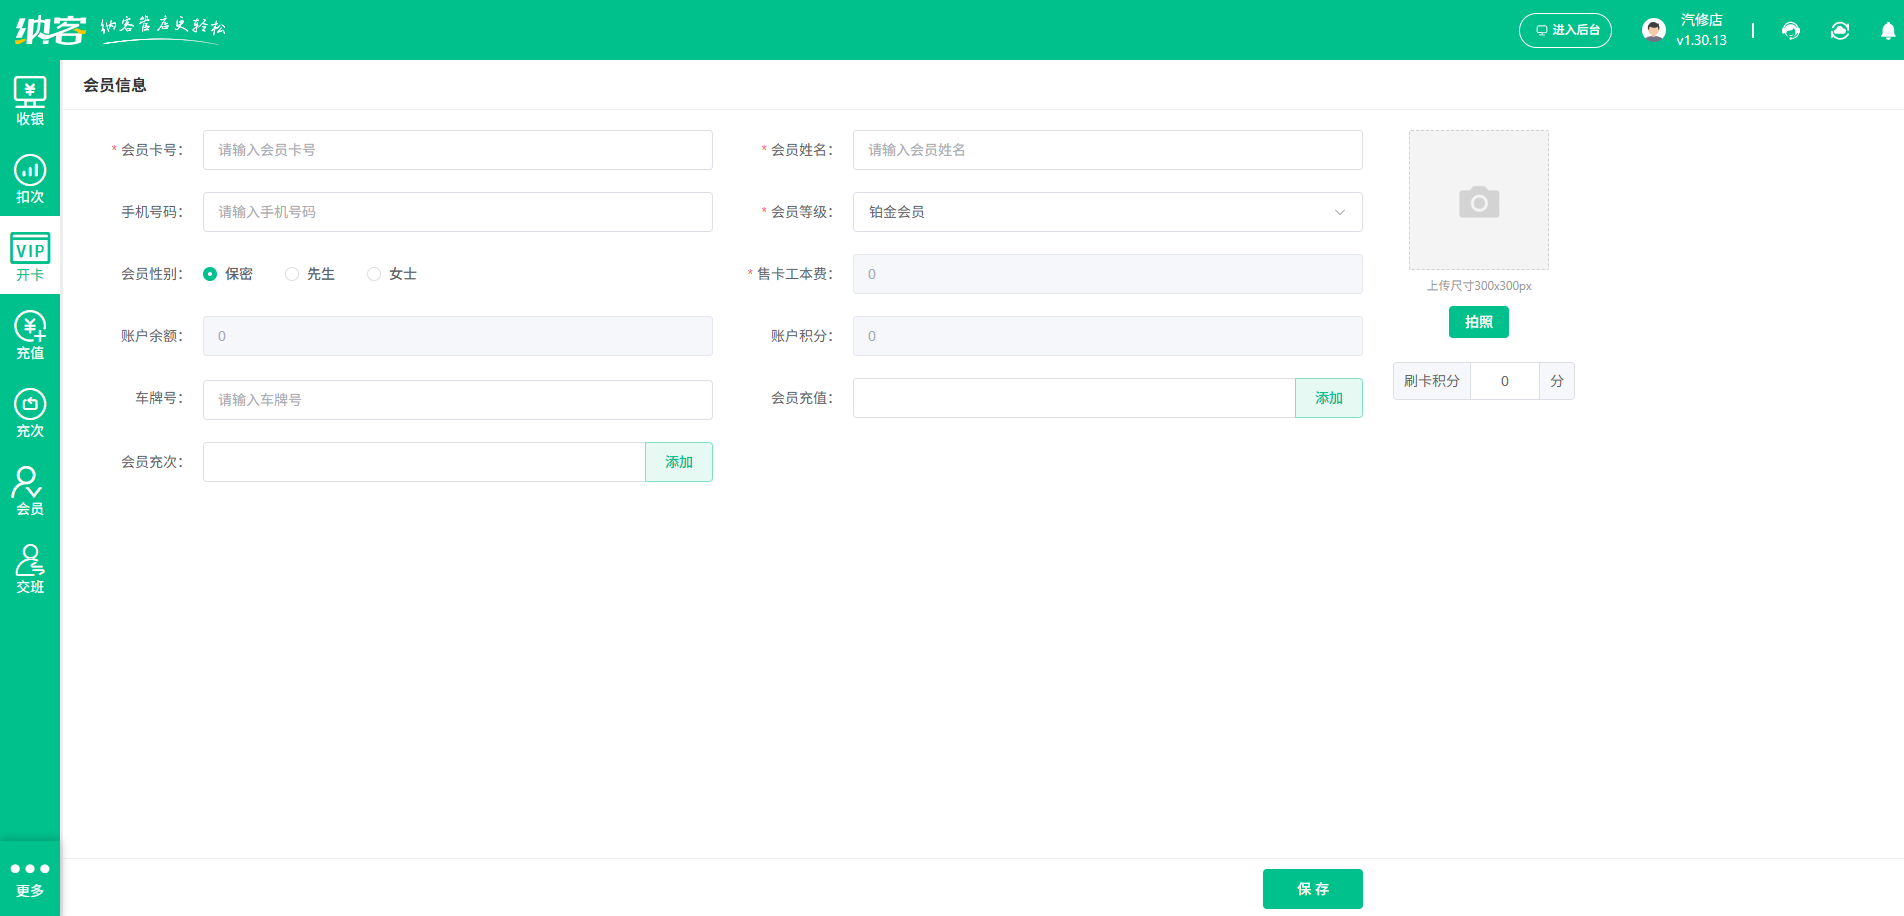Go to 充次 top-up count icon
This screenshot has height=916, width=1904.
[30, 413]
